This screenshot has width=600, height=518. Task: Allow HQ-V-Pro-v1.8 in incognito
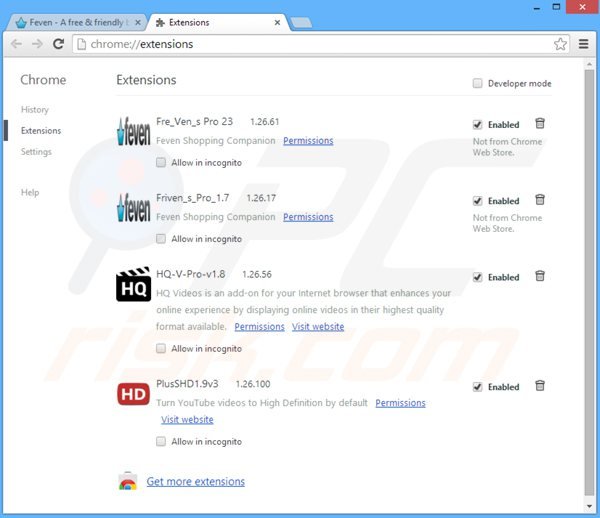pyautogui.click(x=162, y=349)
